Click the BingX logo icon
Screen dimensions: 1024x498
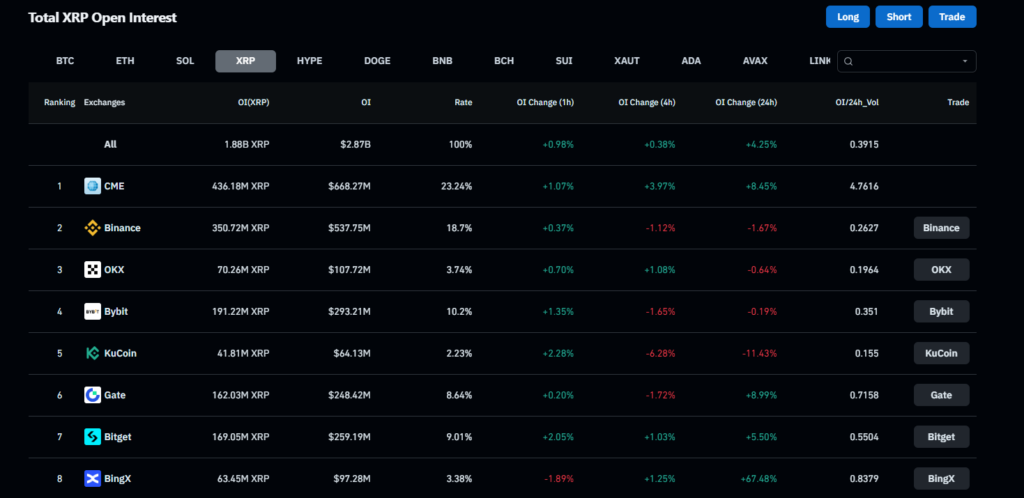click(93, 479)
